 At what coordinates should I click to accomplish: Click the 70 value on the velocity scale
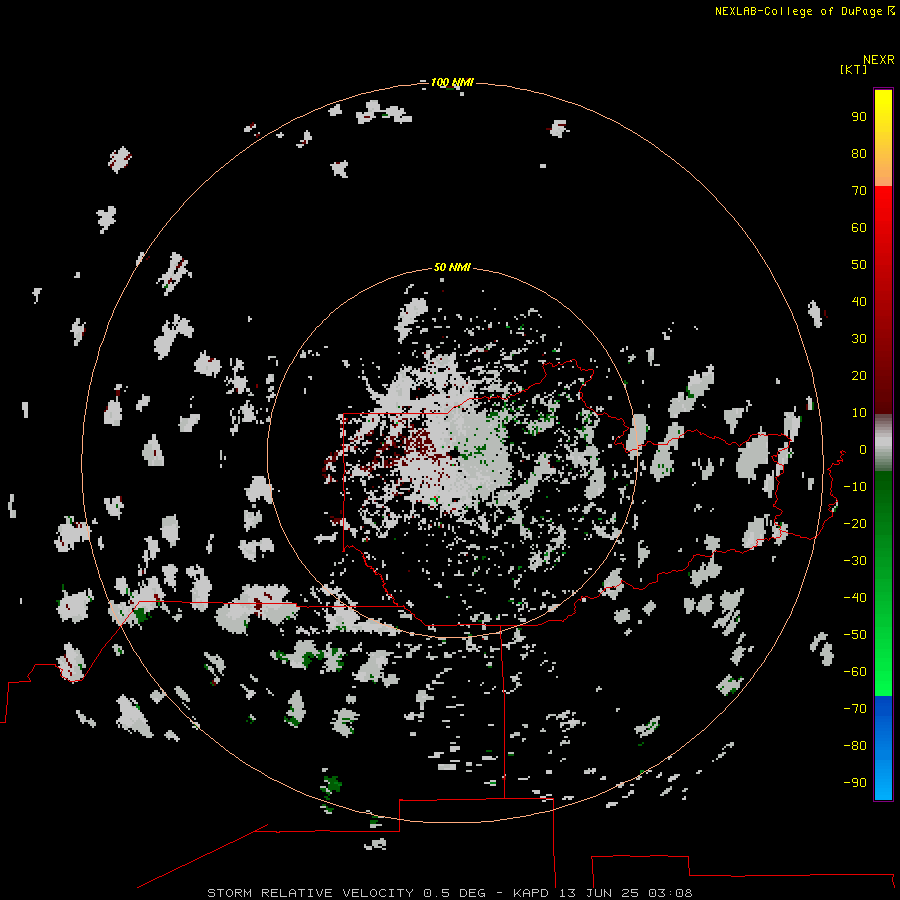tap(859, 191)
